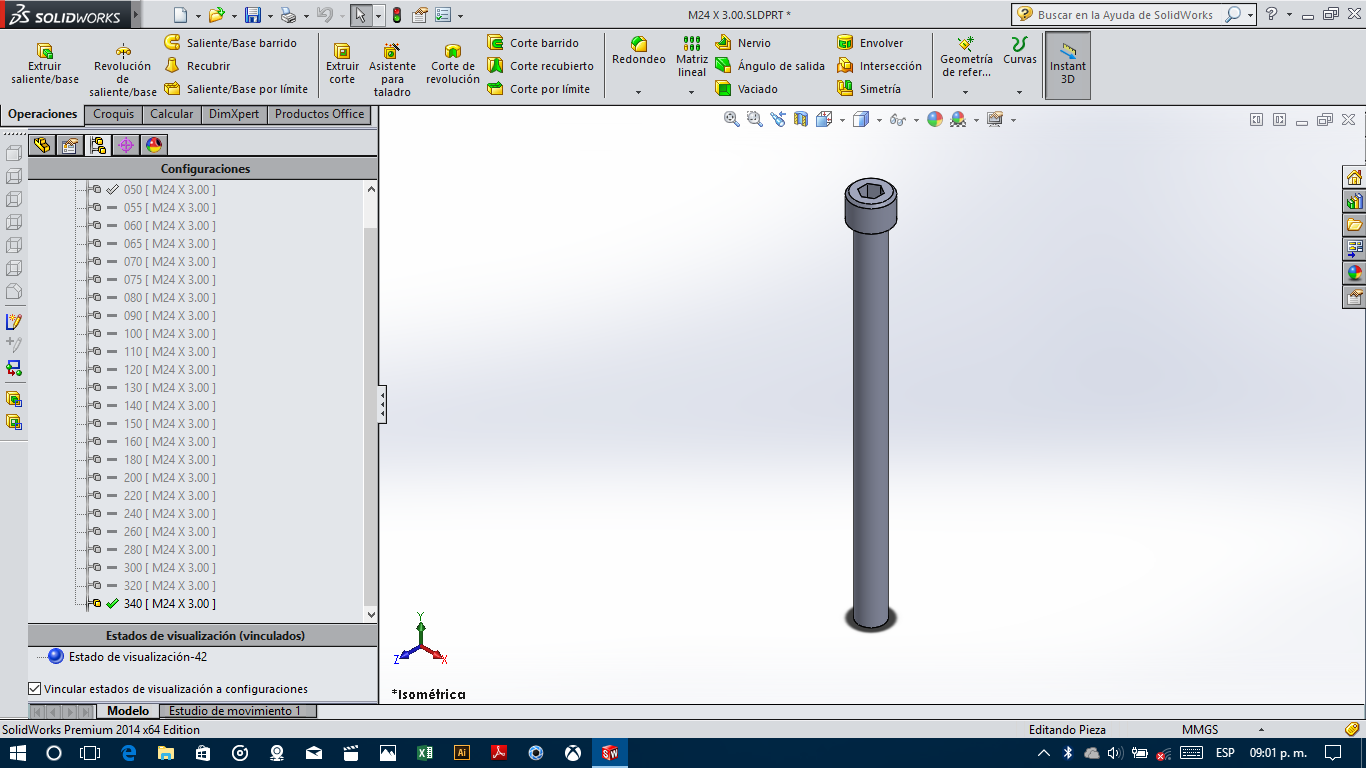Switch to Estudio de movimiento 1 tab
1366x768 pixels.
[x=237, y=711]
